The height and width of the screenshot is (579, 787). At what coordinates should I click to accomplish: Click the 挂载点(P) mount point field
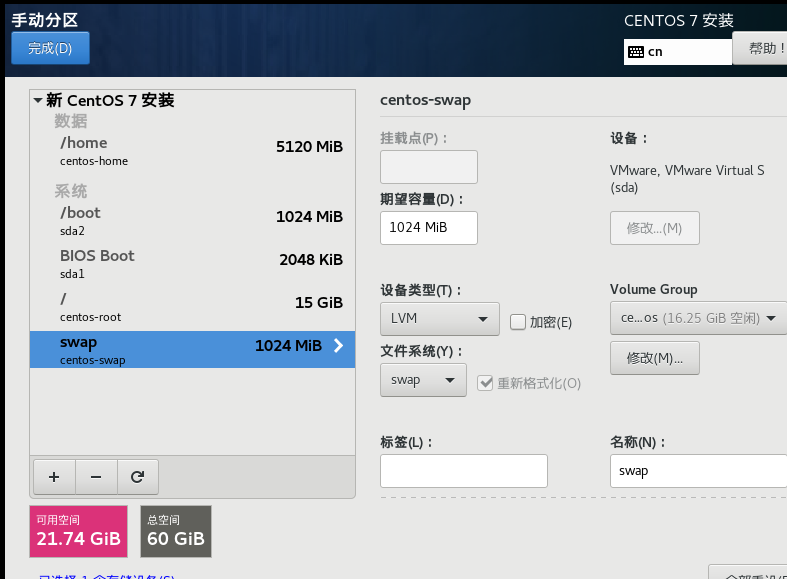tap(429, 167)
